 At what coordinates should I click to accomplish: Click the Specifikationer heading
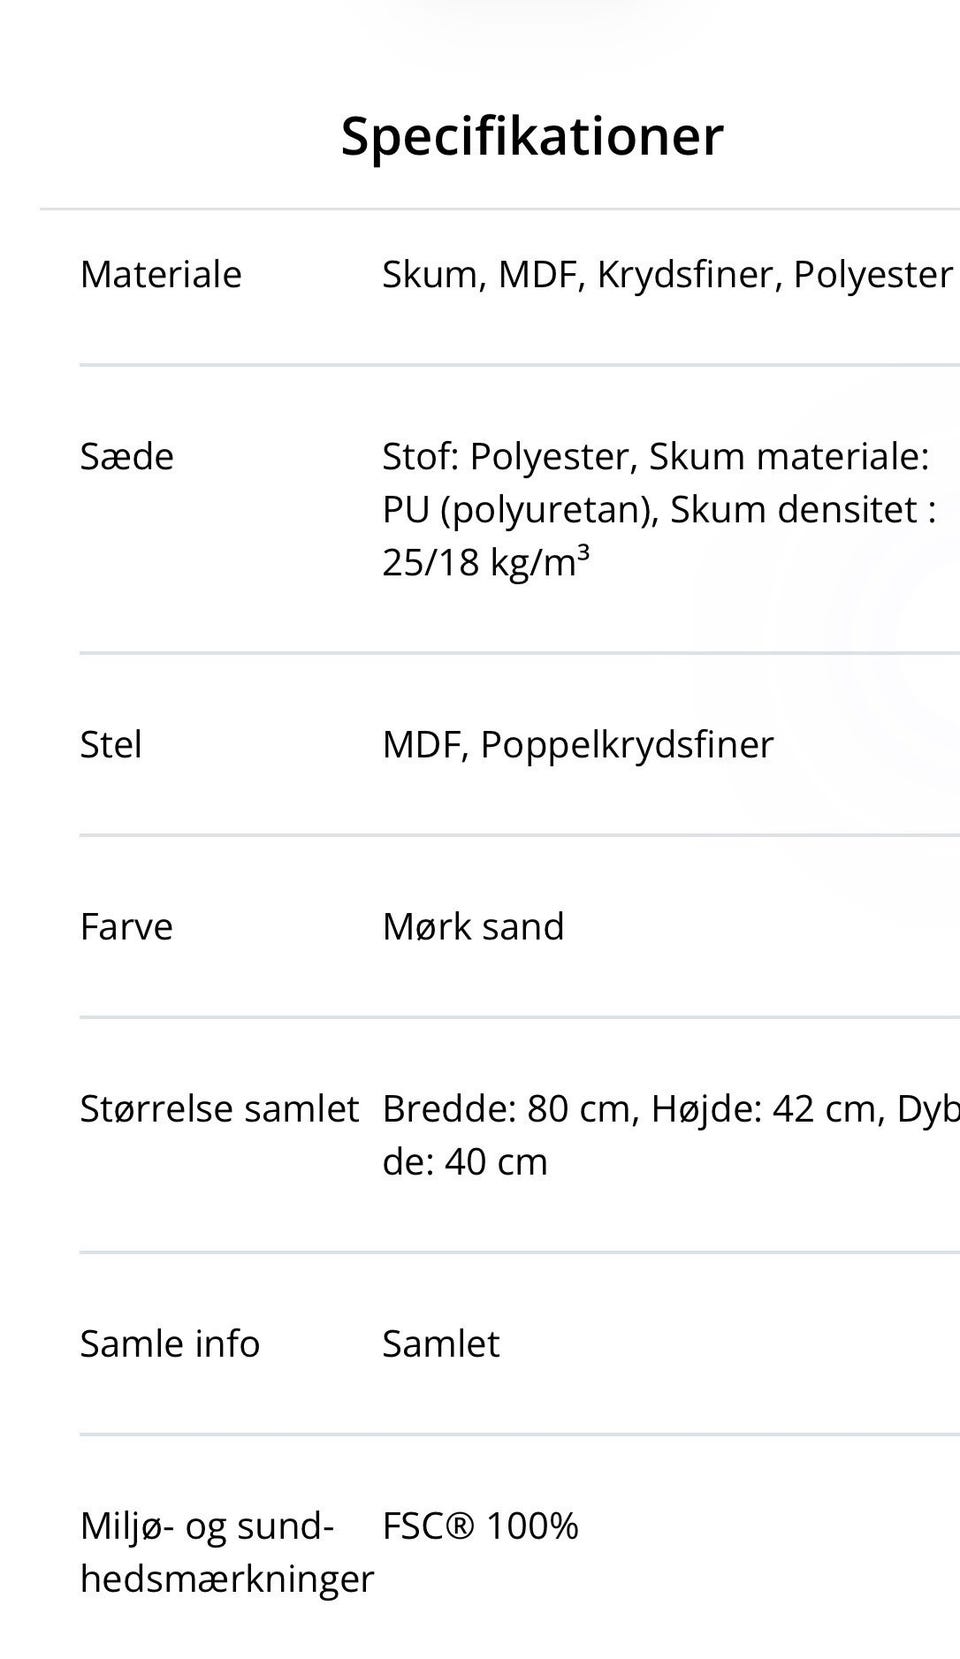[531, 136]
